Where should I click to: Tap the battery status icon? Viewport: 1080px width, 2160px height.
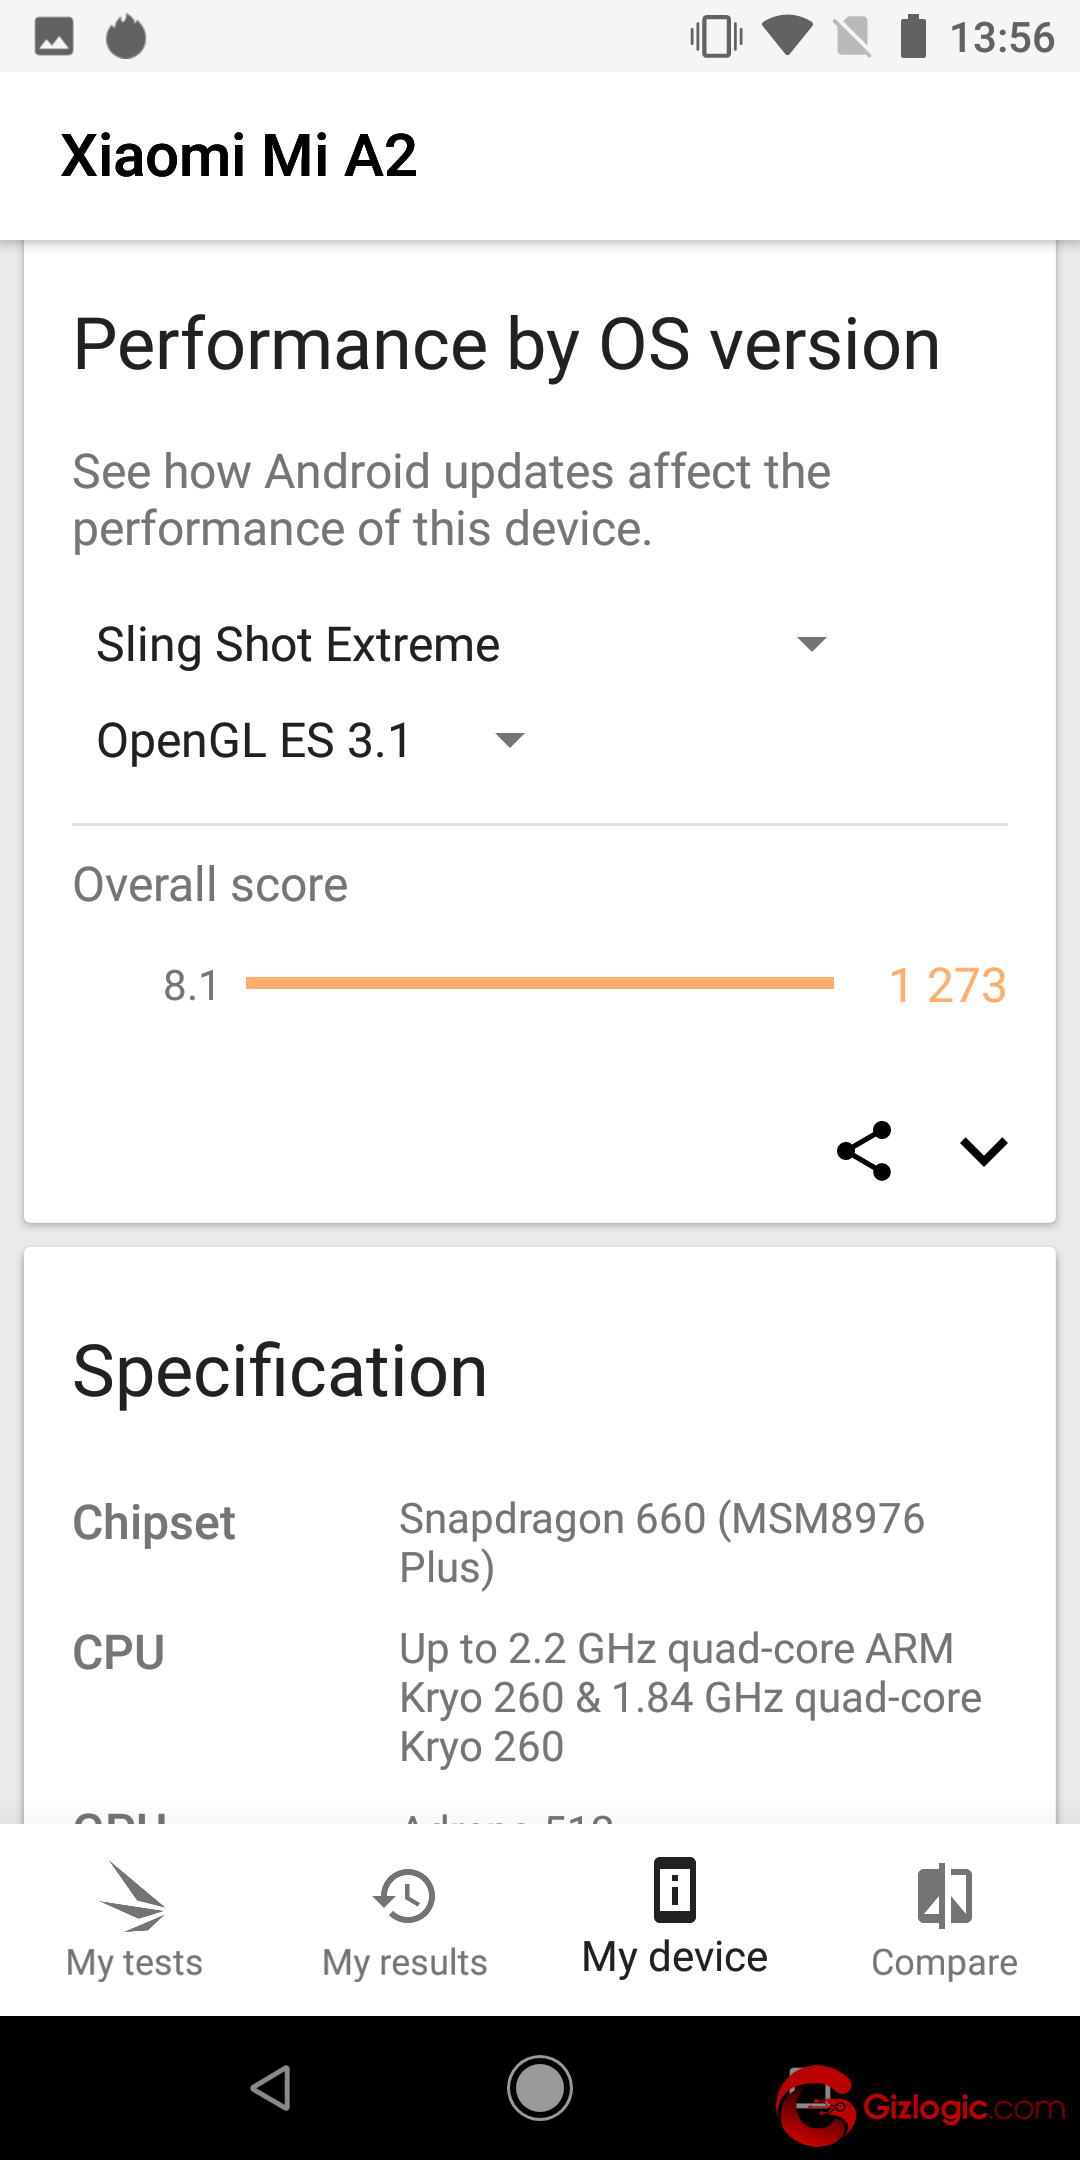[913, 37]
